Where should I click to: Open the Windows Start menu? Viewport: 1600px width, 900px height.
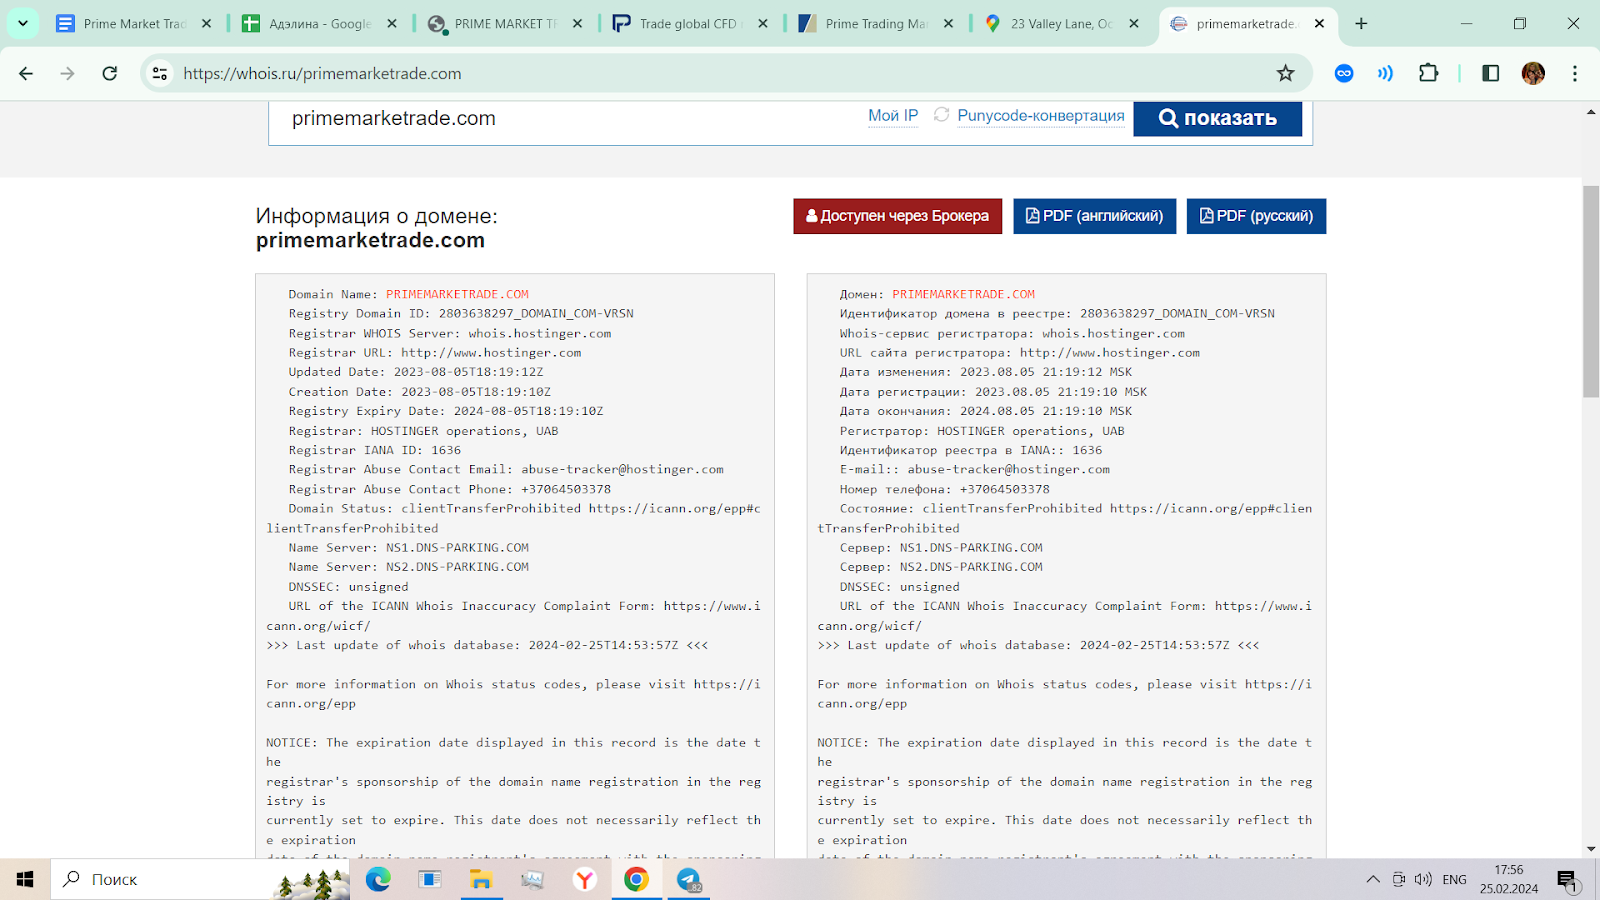tap(25, 879)
